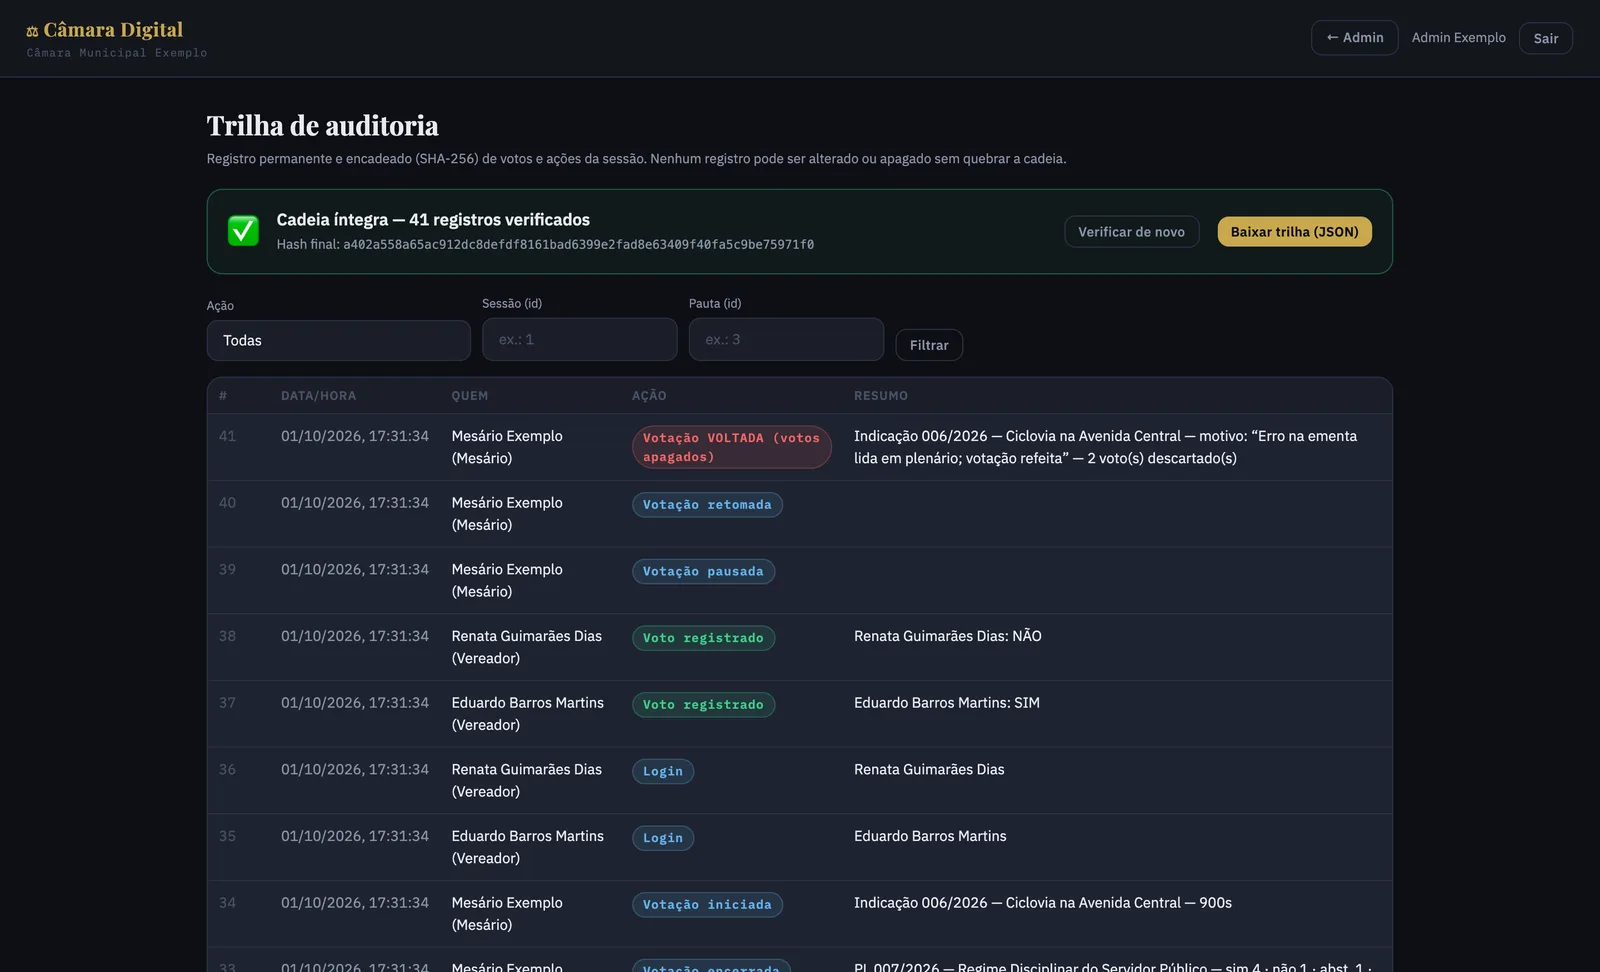Click Indicação 006/2026 summary in row 34

coord(1043,903)
